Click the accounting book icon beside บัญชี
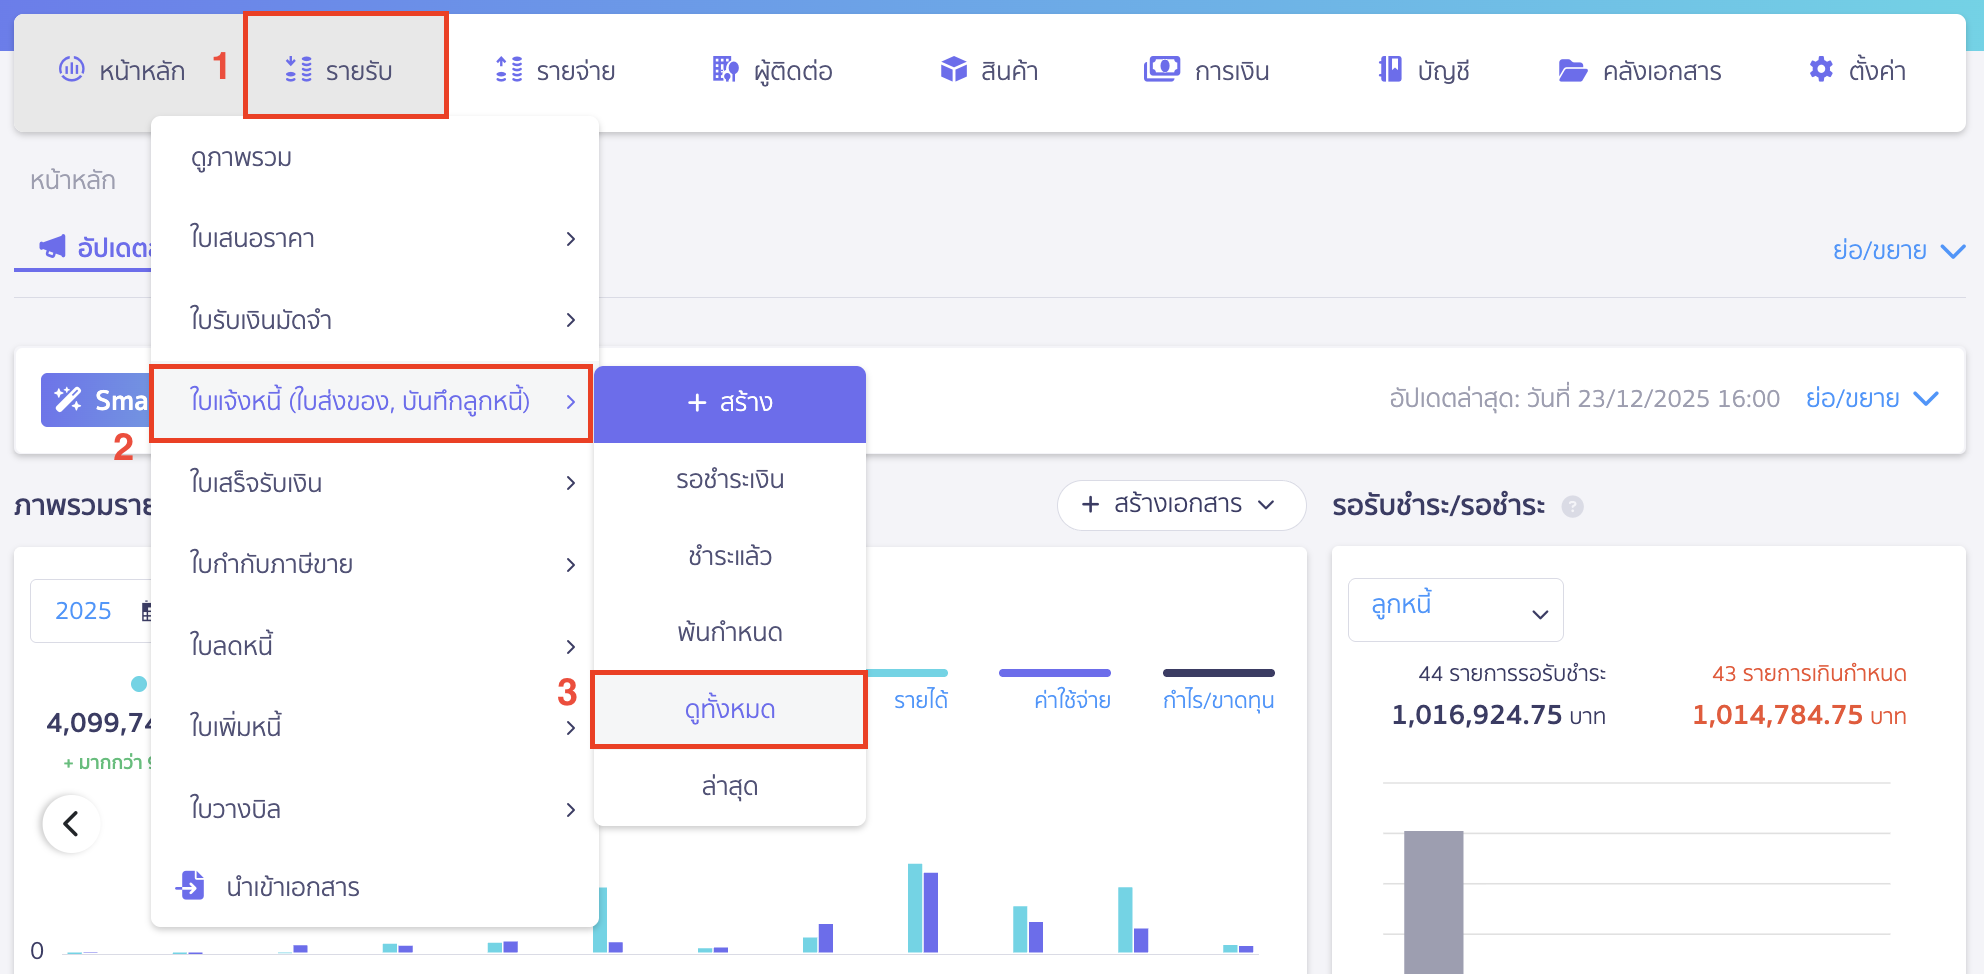1984x974 pixels. pos(1390,70)
